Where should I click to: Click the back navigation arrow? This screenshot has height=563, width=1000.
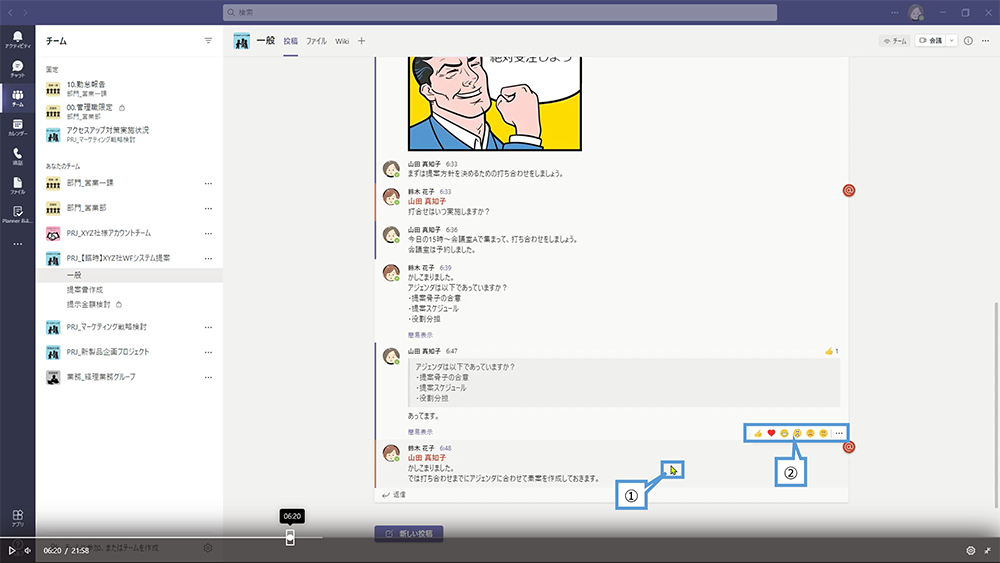(x=10, y=12)
